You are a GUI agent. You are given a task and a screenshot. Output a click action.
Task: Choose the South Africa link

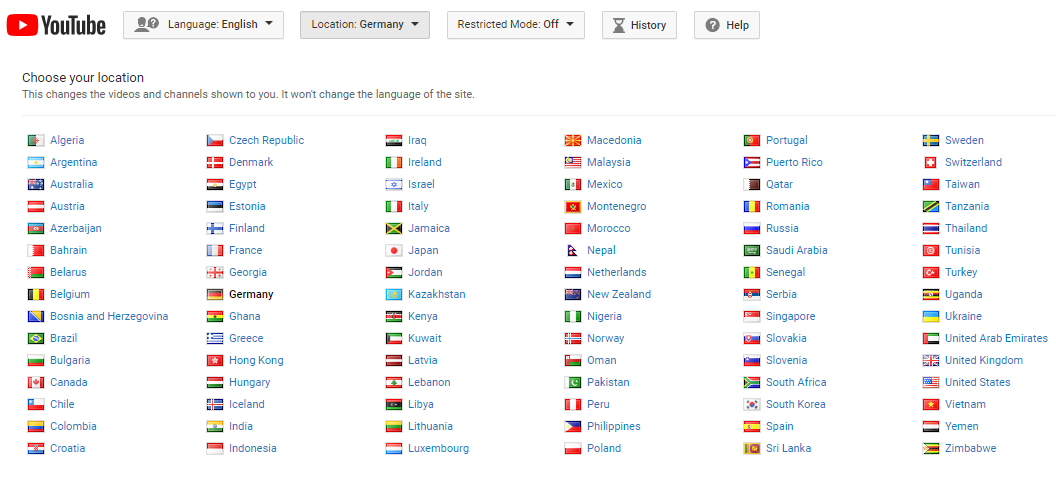[x=796, y=382]
